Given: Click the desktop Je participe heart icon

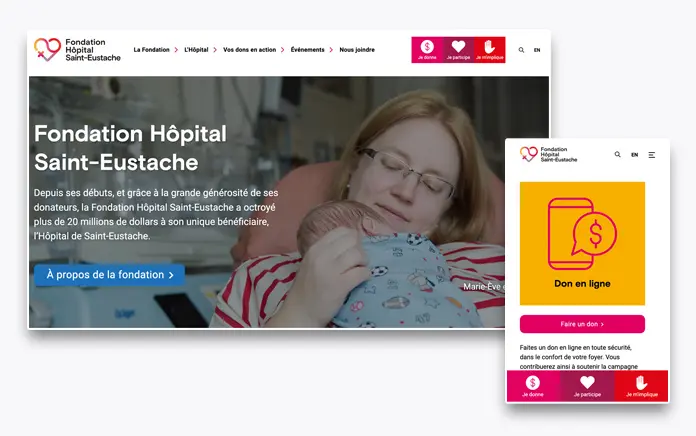Looking at the screenshot, I should point(458,46).
